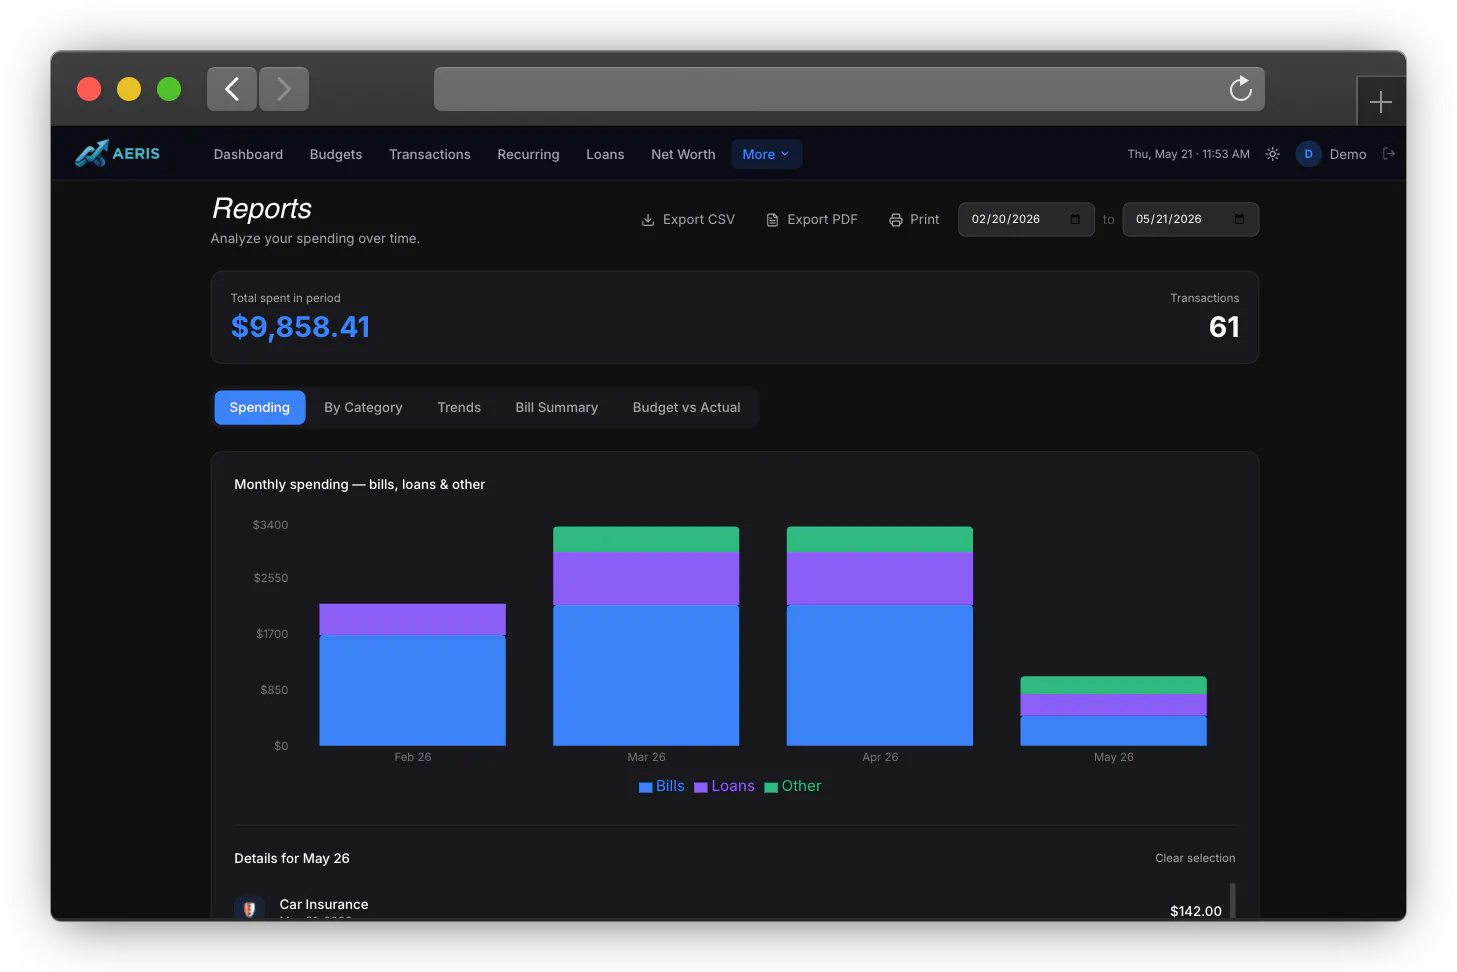Click the Mar 26 axis label
The height and width of the screenshot is (972, 1457).
[x=646, y=757]
